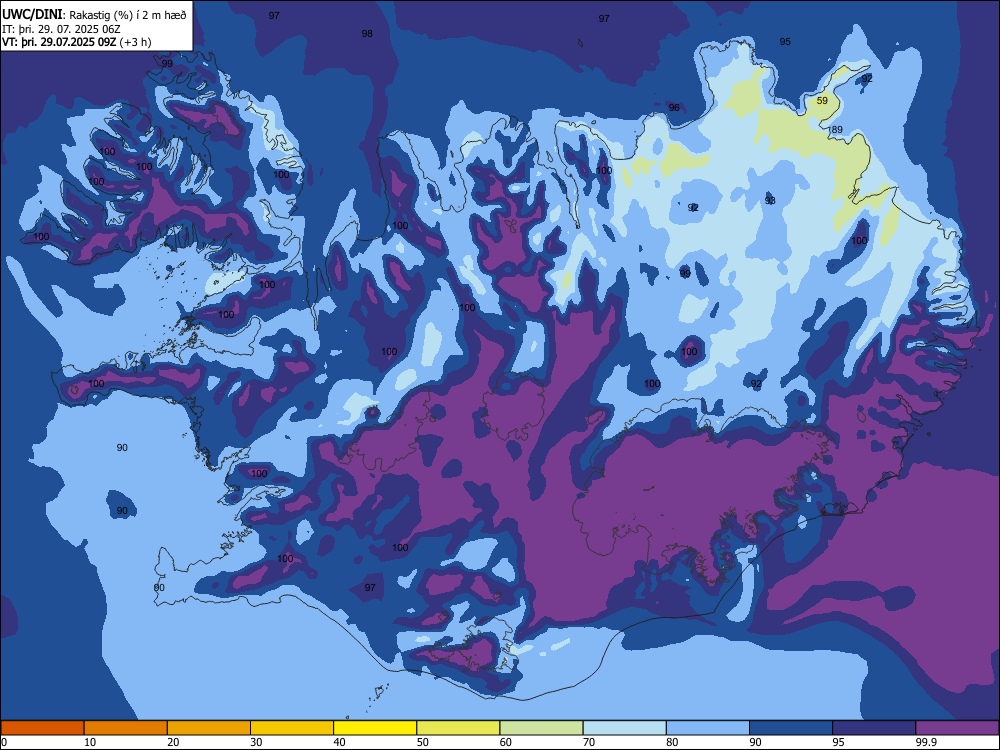Screen dimensions: 1000x750
Task: Click the purple legend swatch above 99.9
Action: [957, 728]
